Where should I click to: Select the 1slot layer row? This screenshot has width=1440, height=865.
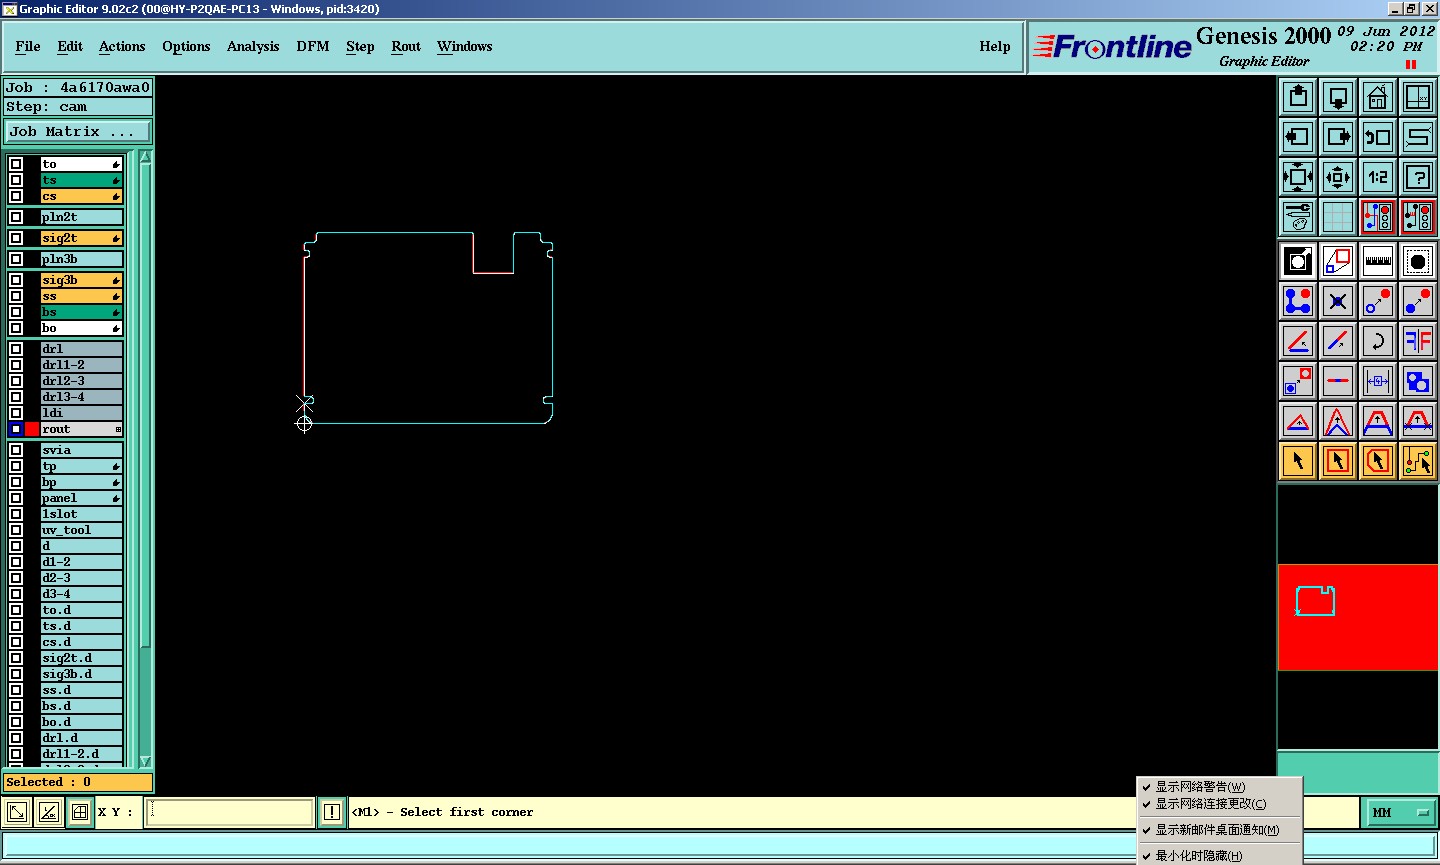coord(81,514)
